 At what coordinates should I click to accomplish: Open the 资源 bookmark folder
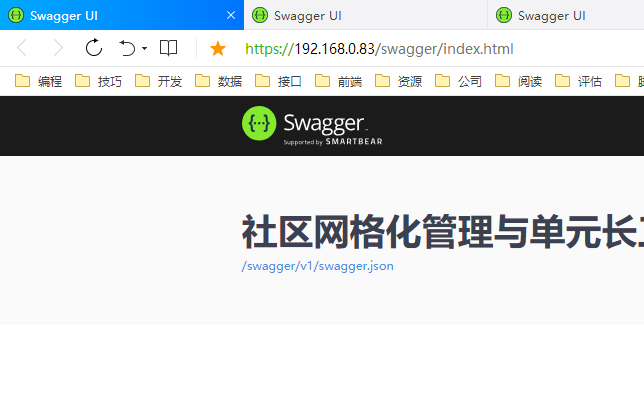[399, 81]
